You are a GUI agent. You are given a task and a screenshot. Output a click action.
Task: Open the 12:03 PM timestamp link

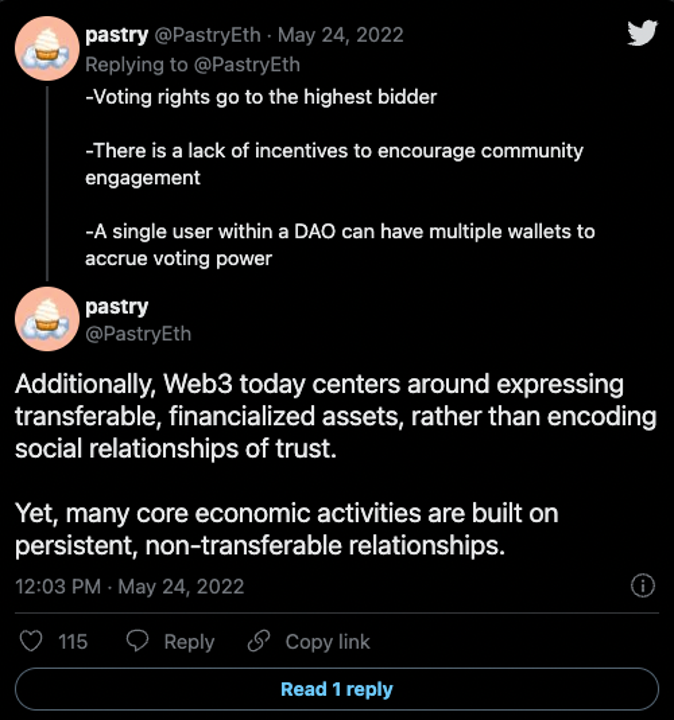129,586
